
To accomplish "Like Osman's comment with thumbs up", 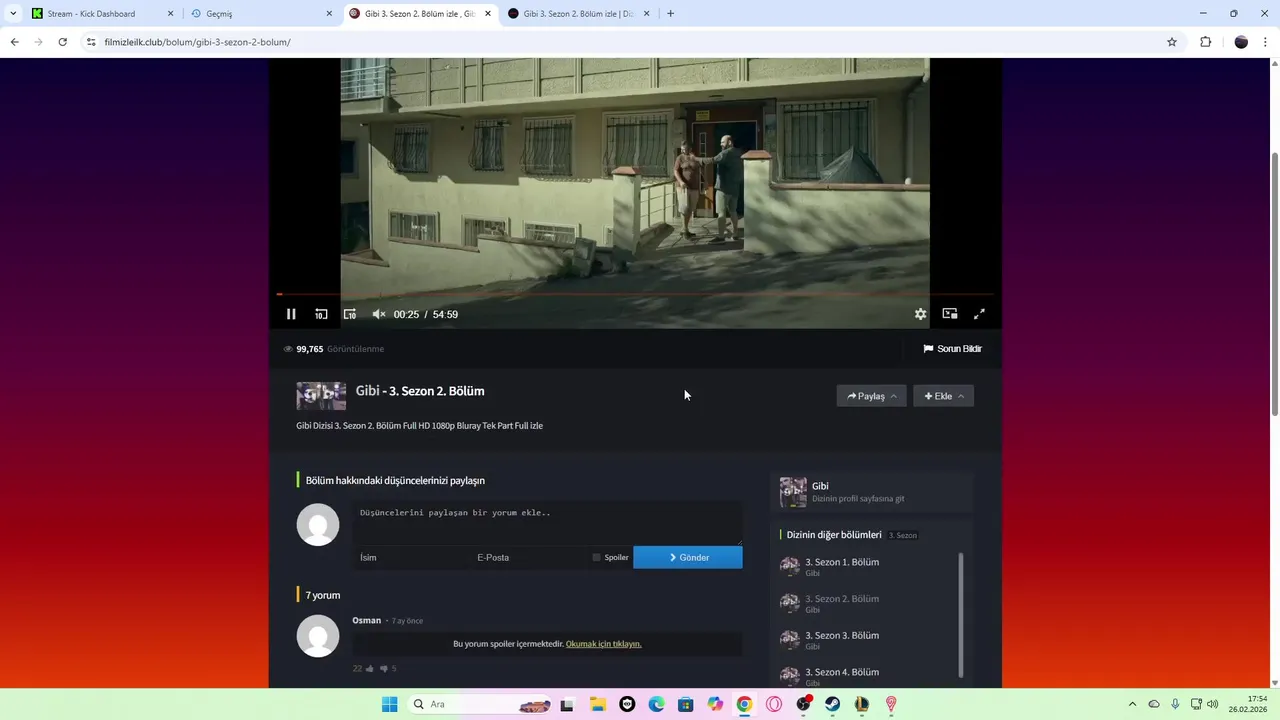I will point(369,668).
